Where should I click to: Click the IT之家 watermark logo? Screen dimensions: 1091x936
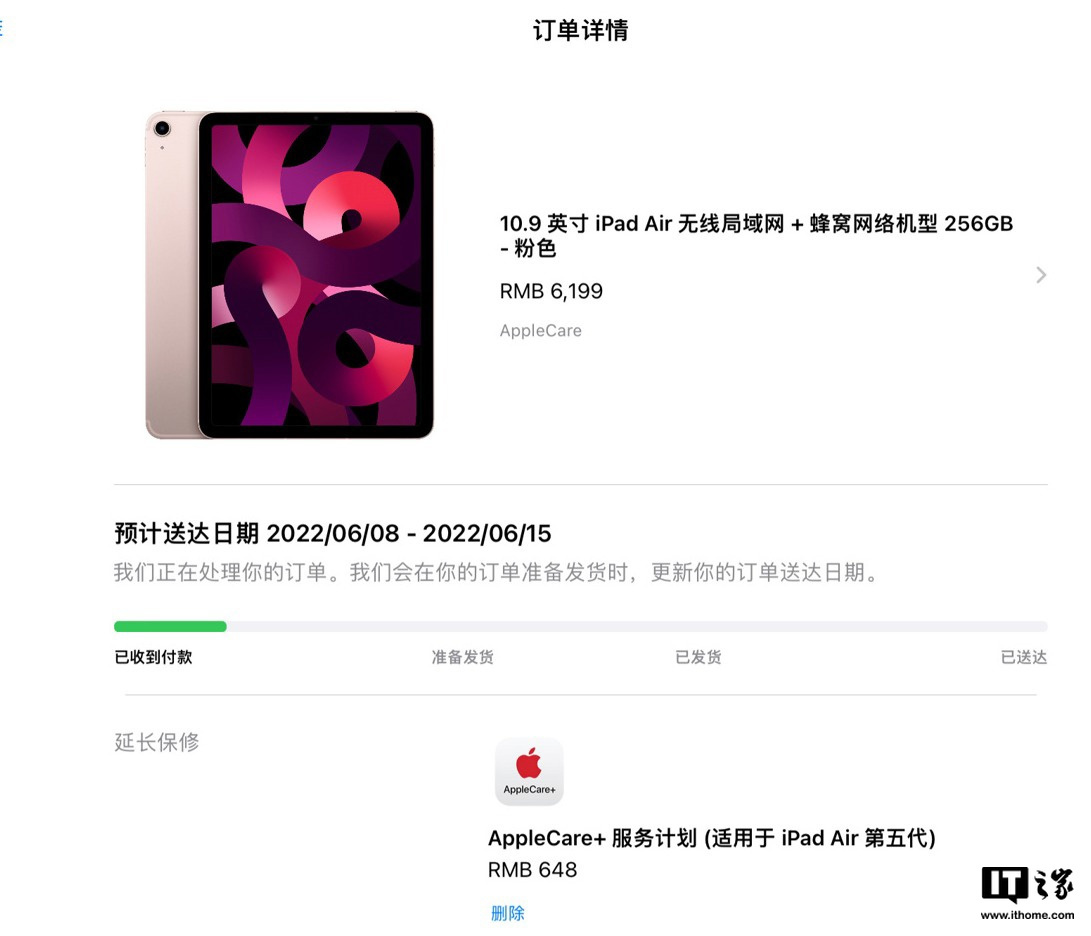pos(1027,885)
